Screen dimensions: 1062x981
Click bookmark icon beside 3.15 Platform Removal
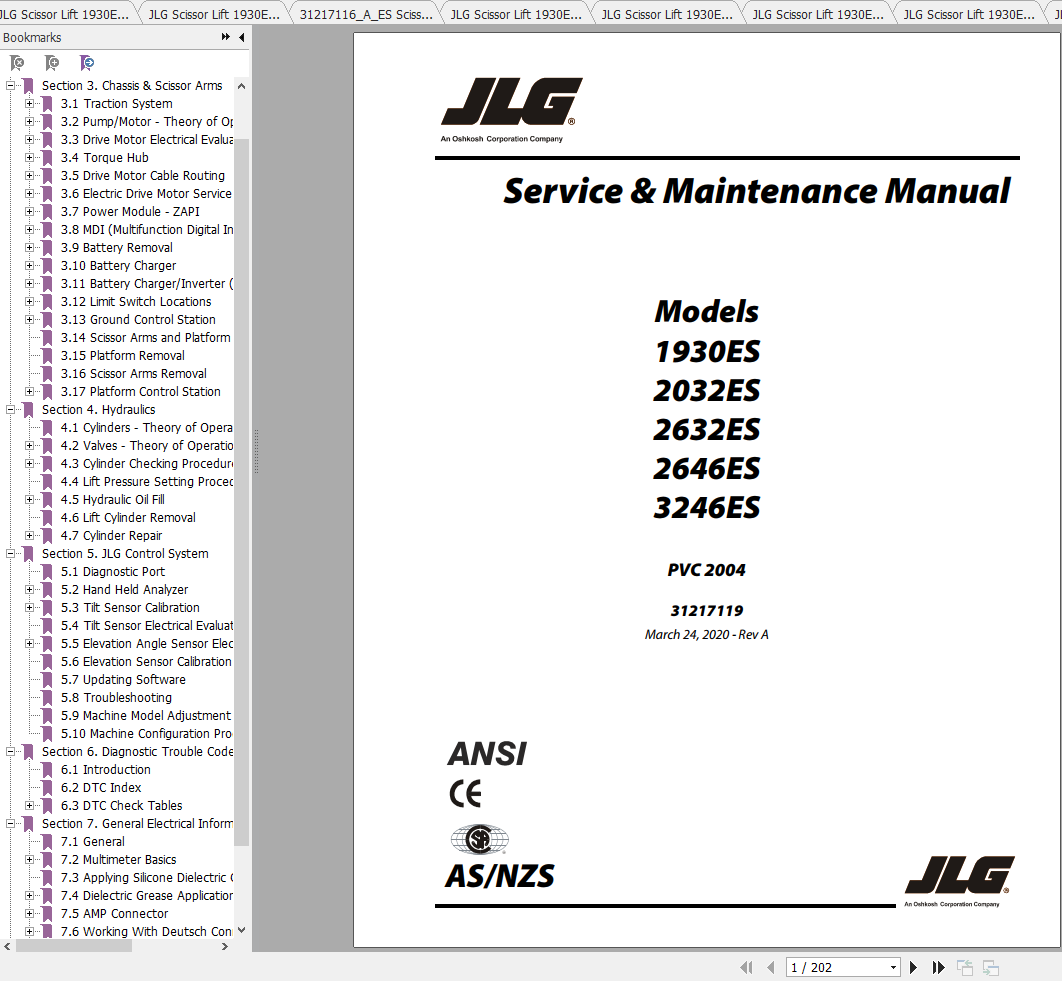(47, 356)
